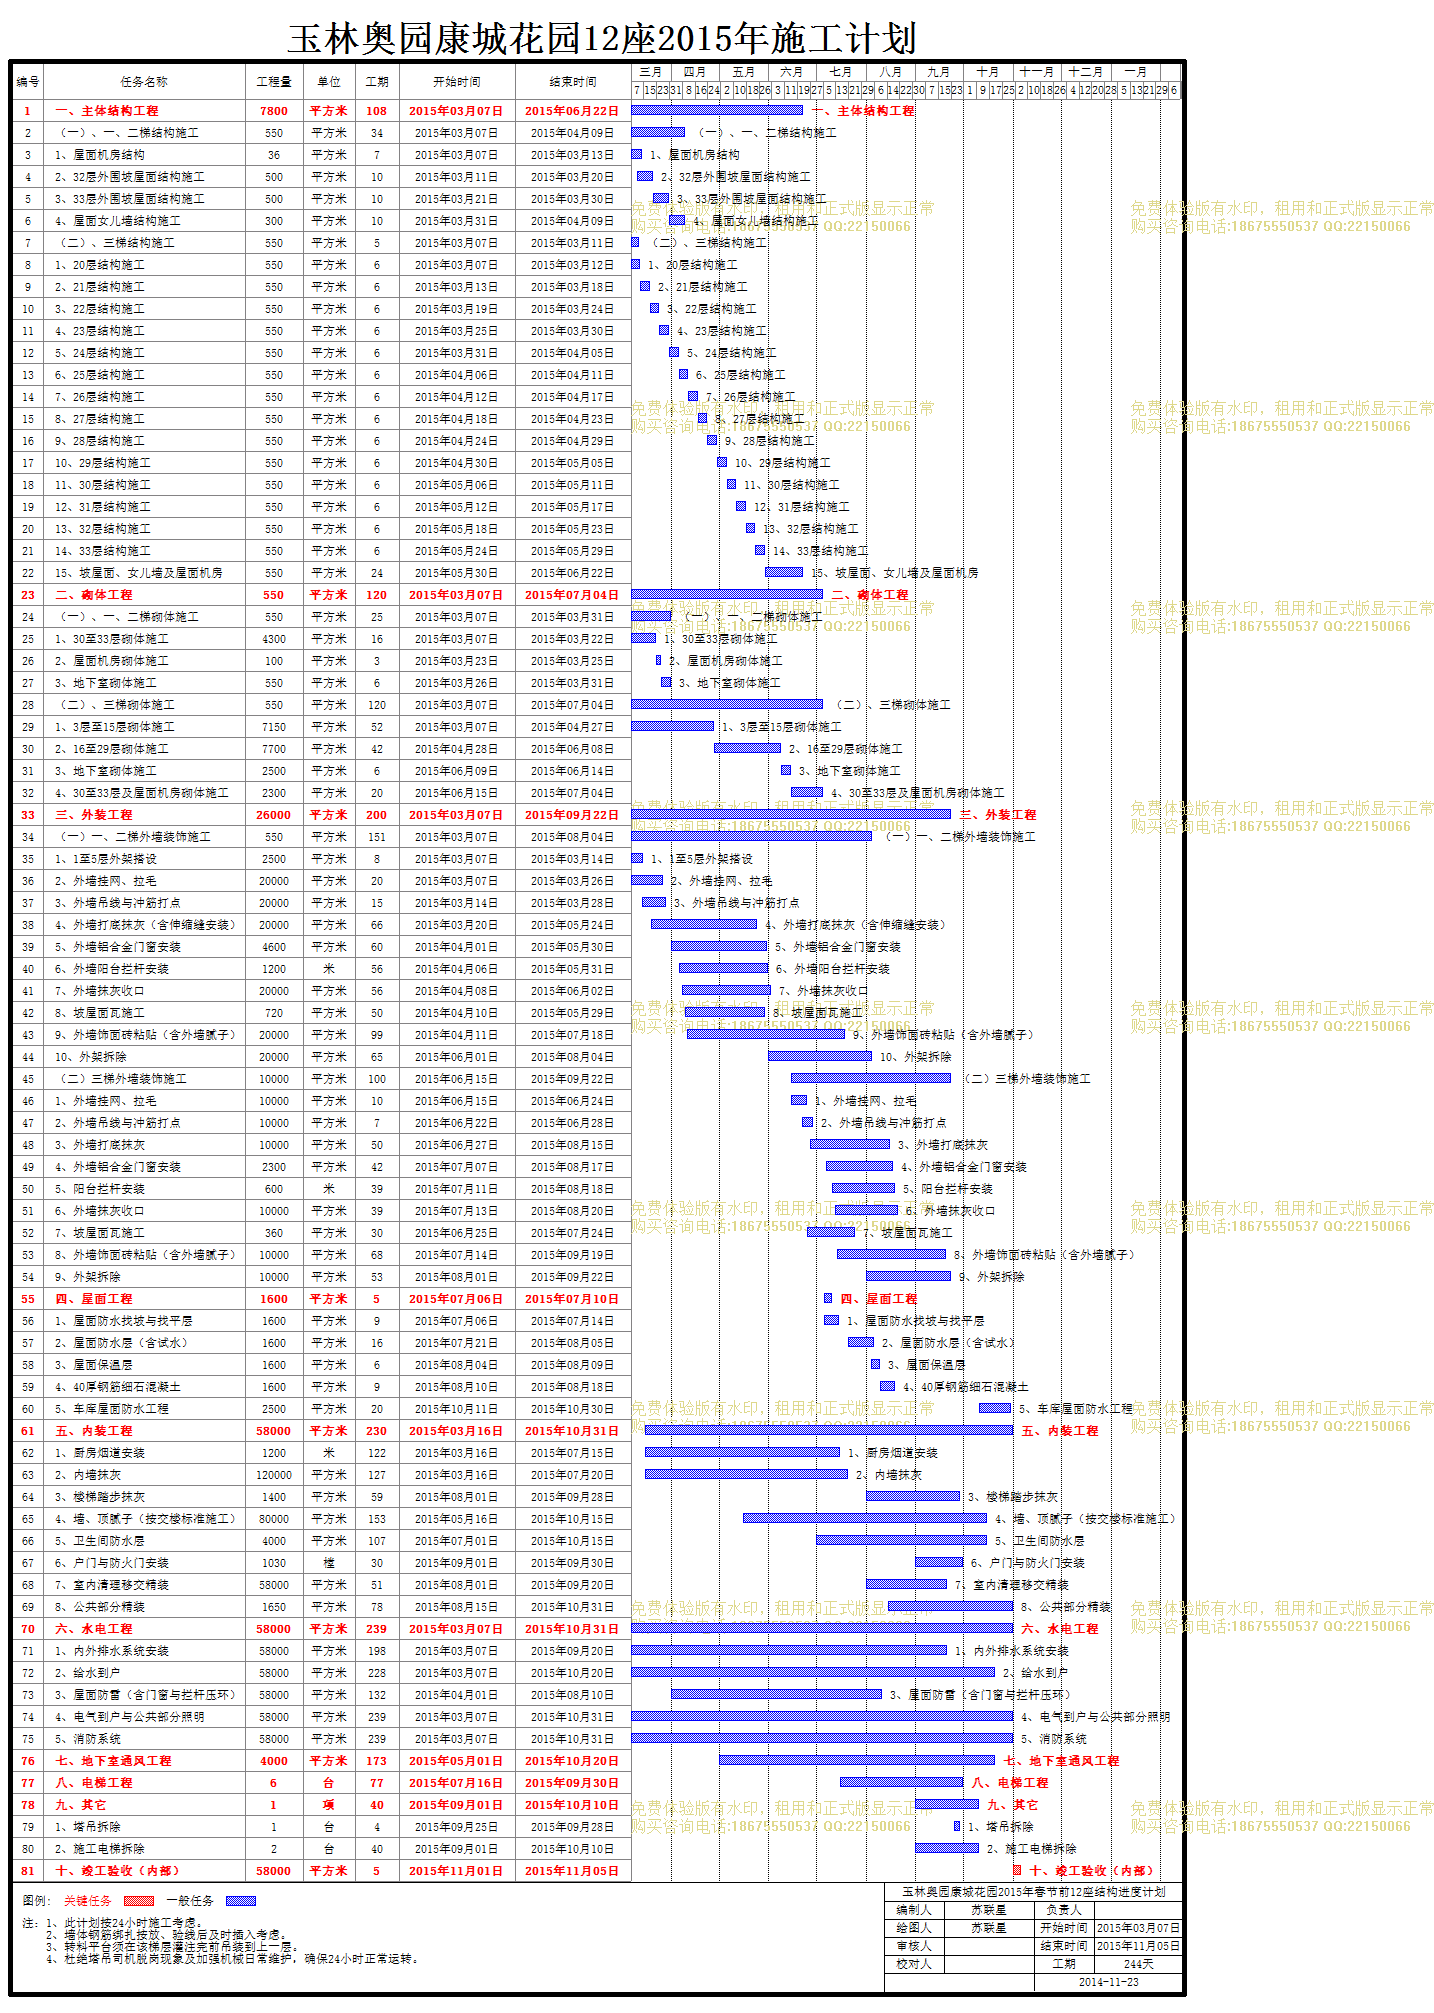Click end date 2015年11月05日 in row 81
This screenshot has height=2013, width=1434.
click(573, 1871)
